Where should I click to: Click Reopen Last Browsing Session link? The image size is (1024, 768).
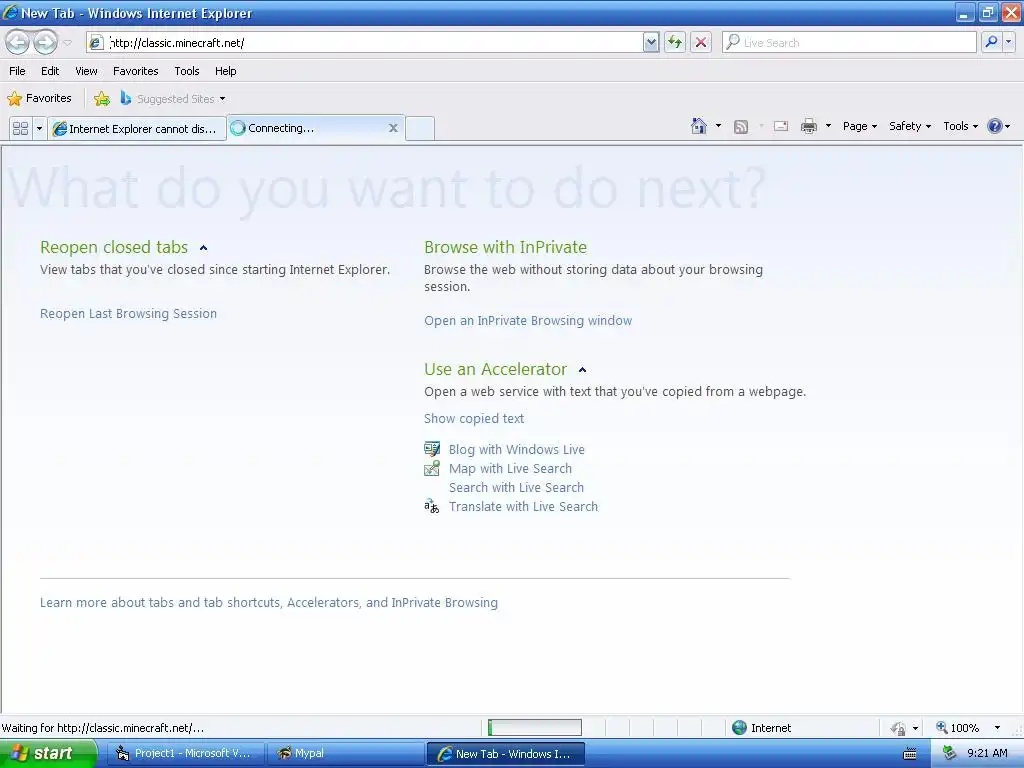pos(128,313)
